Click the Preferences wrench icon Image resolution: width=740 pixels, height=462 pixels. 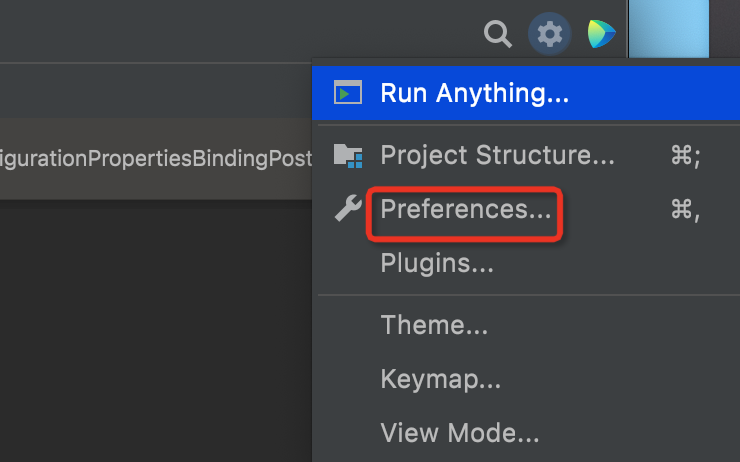[x=348, y=208]
